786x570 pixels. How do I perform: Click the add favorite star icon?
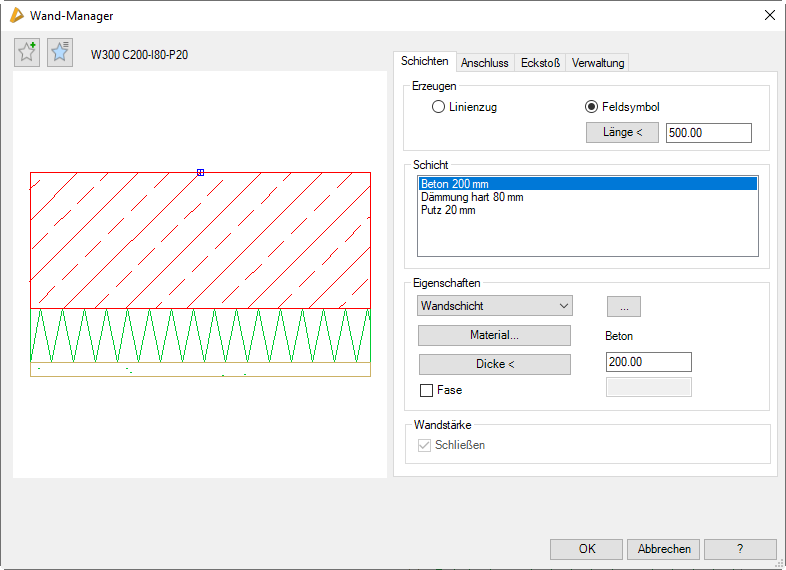27,53
